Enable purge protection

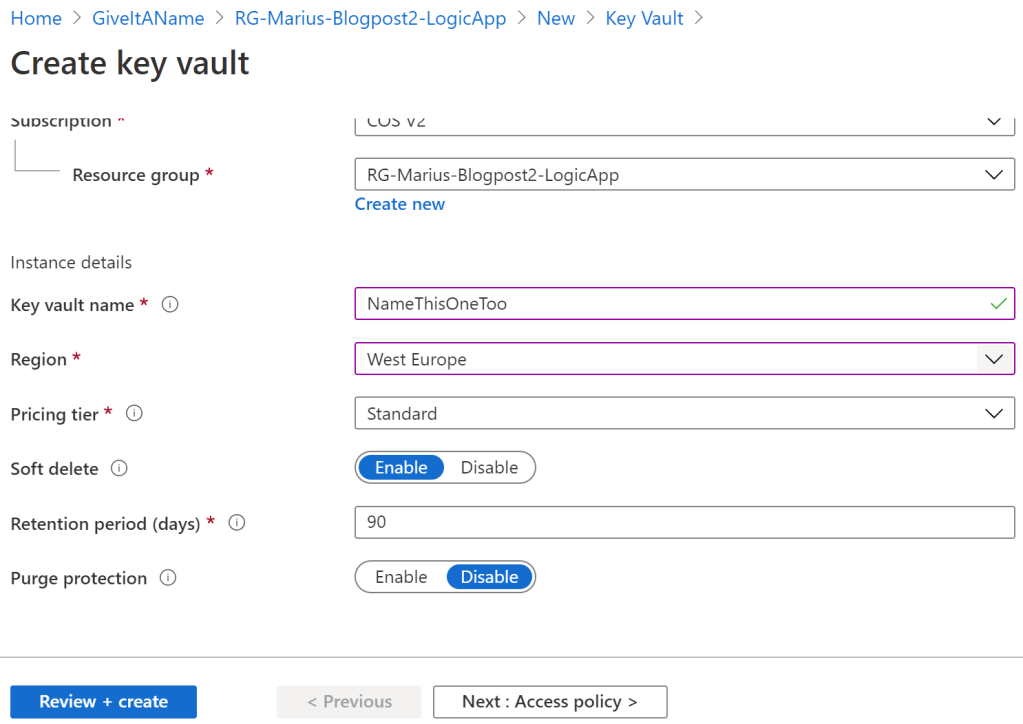pyautogui.click(x=401, y=577)
